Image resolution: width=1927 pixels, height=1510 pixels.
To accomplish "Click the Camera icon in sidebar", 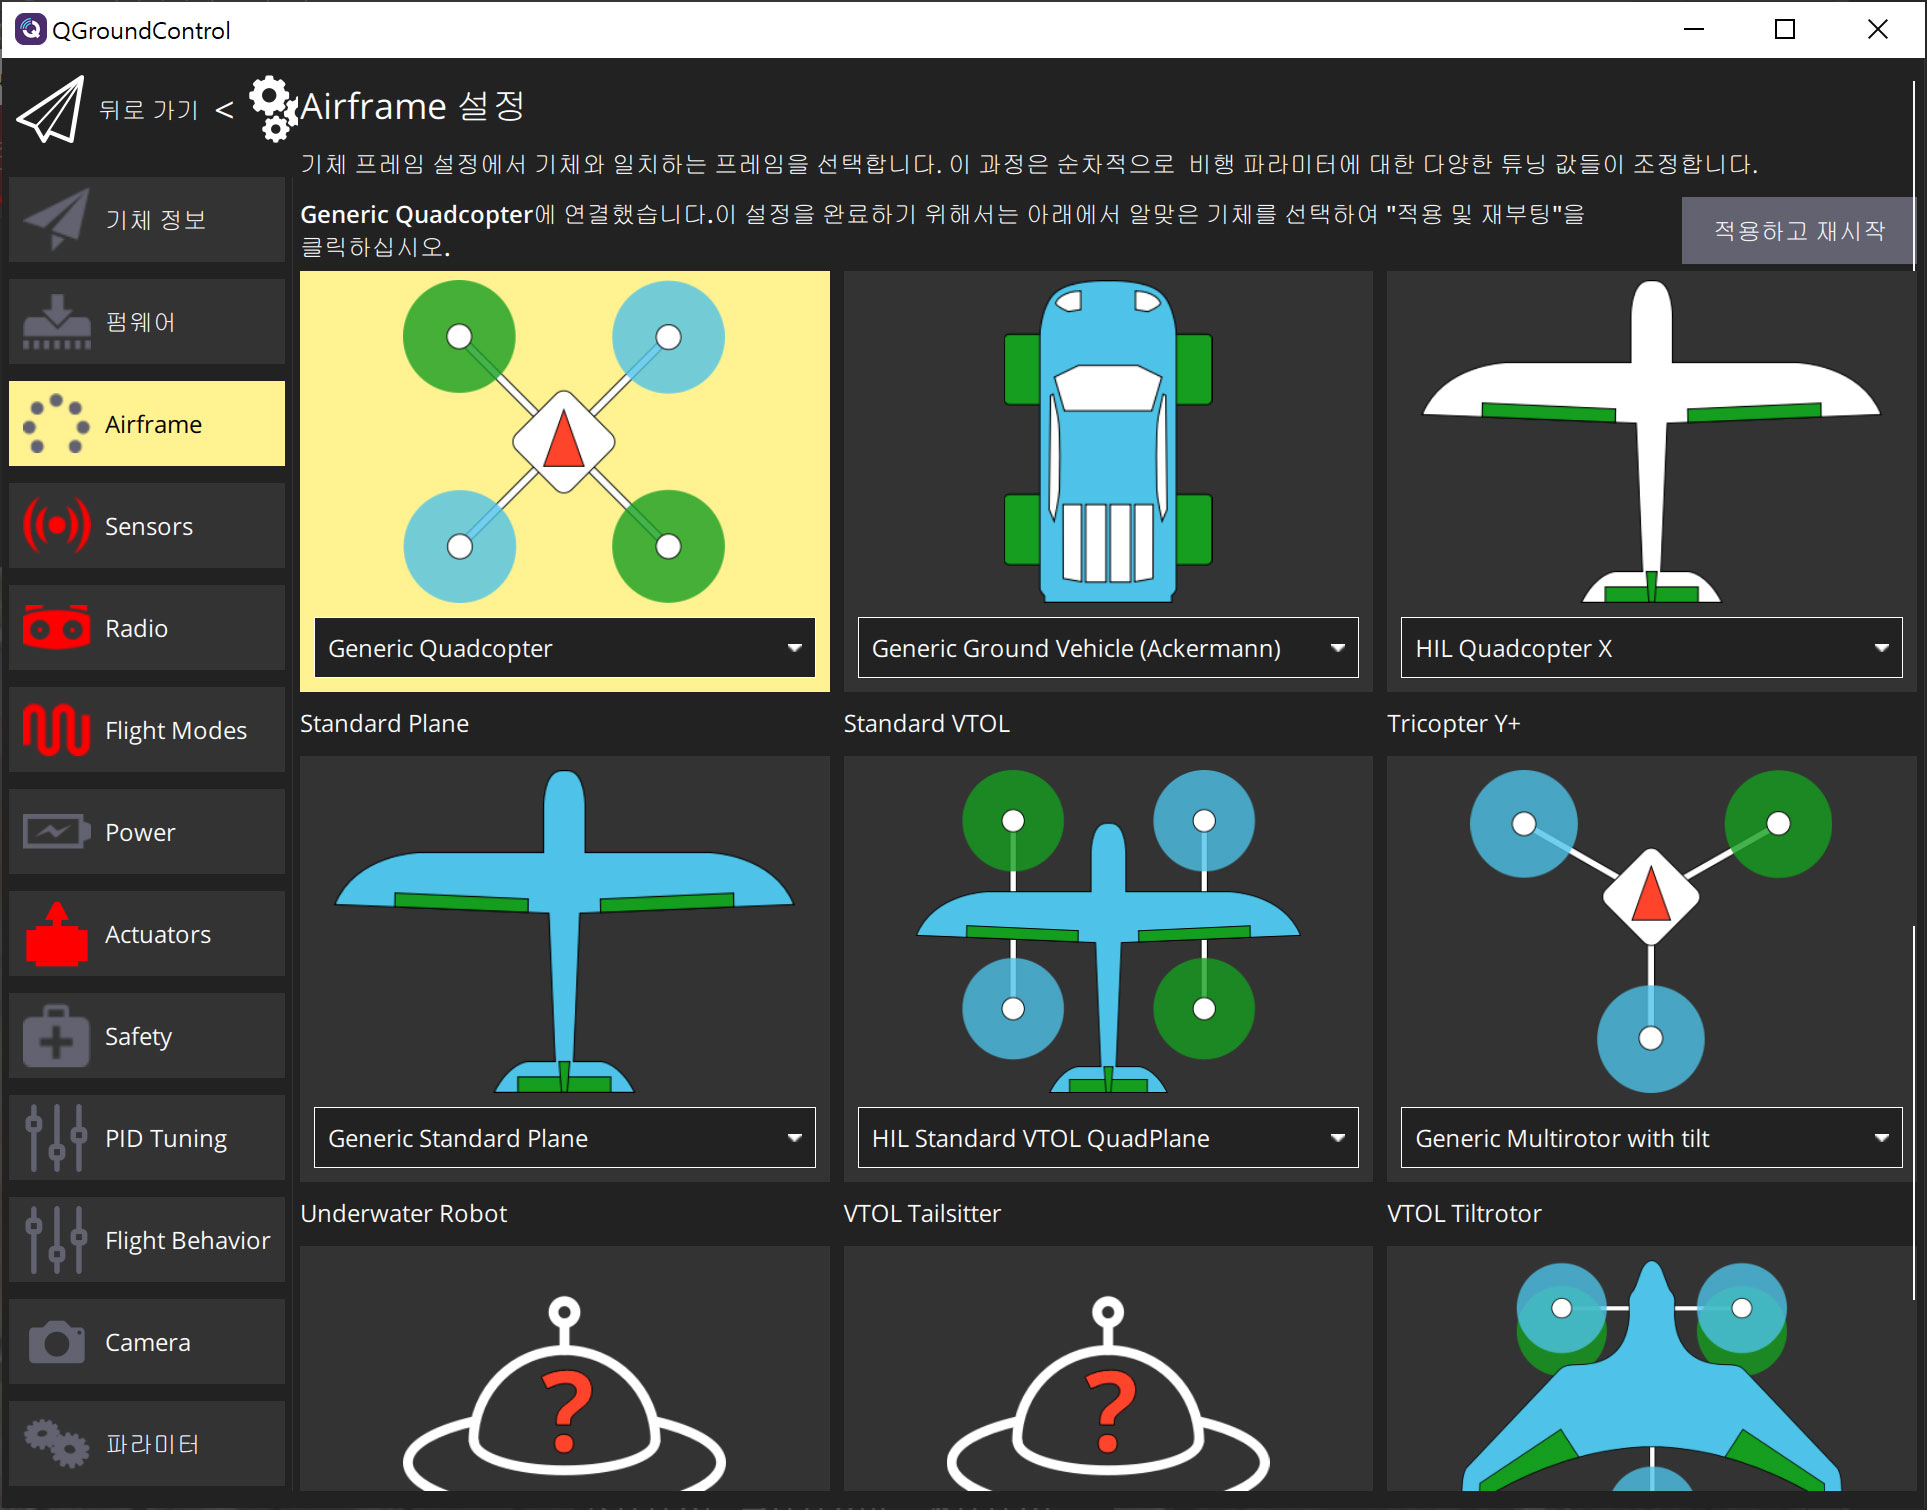I will coord(56,1342).
